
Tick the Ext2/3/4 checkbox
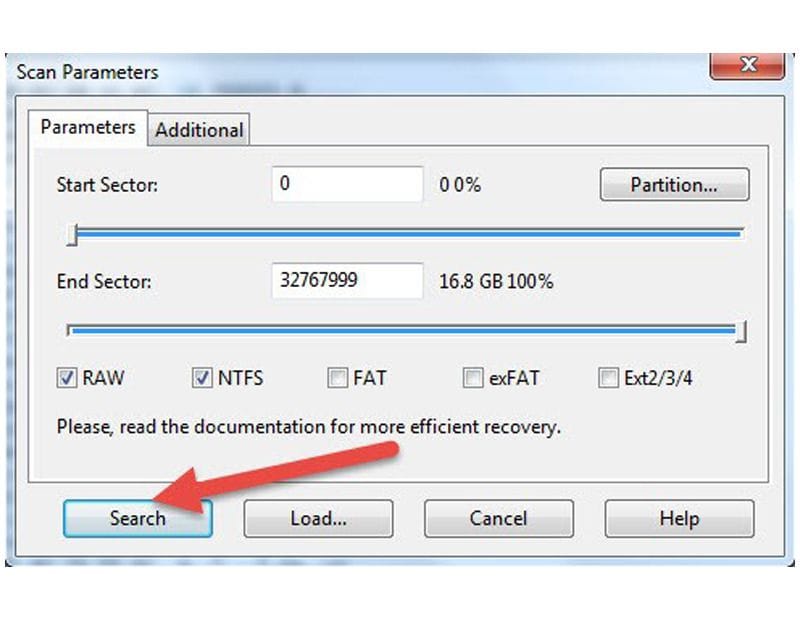pyautogui.click(x=607, y=378)
